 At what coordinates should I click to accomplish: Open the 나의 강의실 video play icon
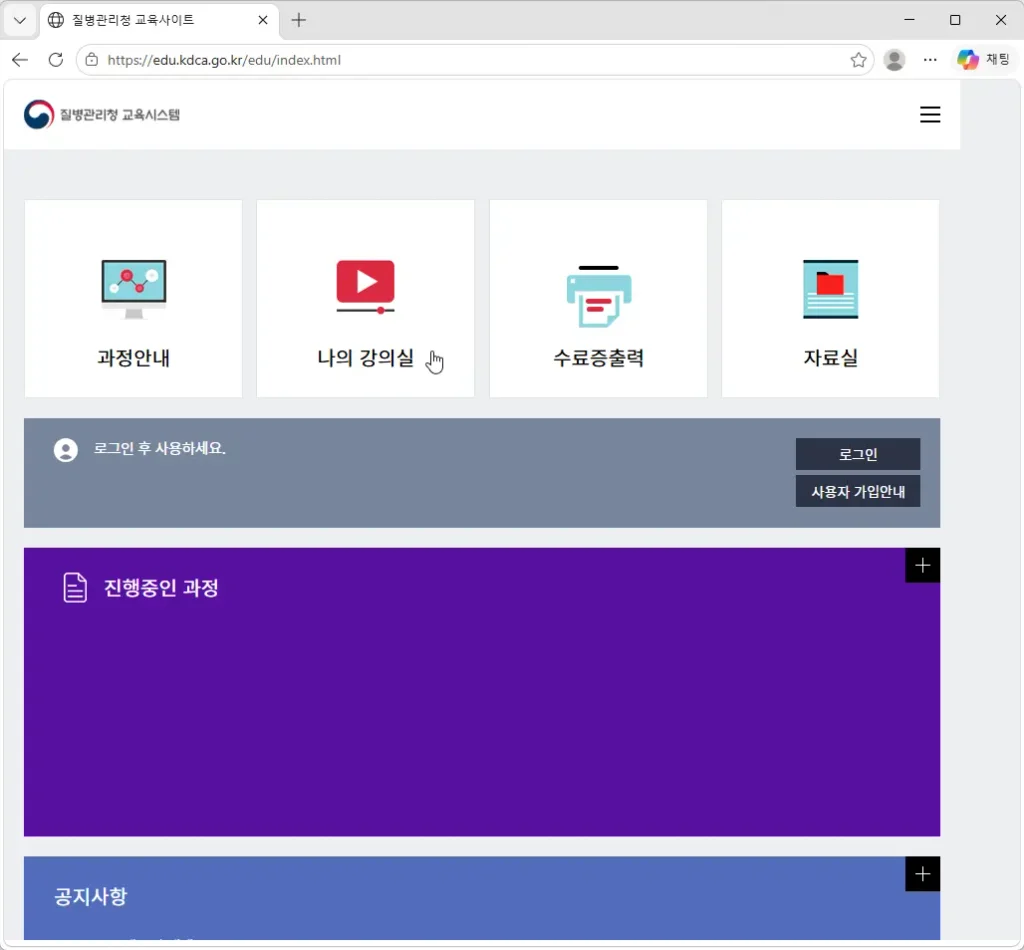coord(366,287)
